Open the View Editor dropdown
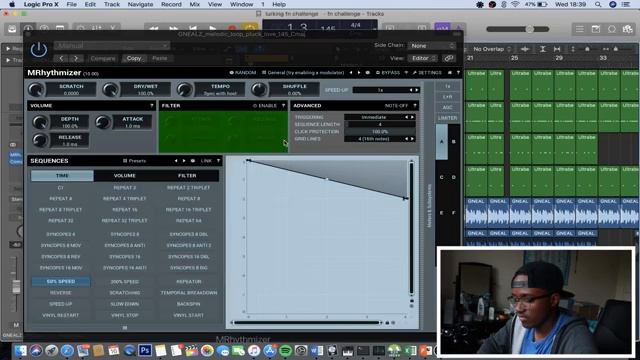The width and height of the screenshot is (640, 360). pyautogui.click(x=423, y=58)
